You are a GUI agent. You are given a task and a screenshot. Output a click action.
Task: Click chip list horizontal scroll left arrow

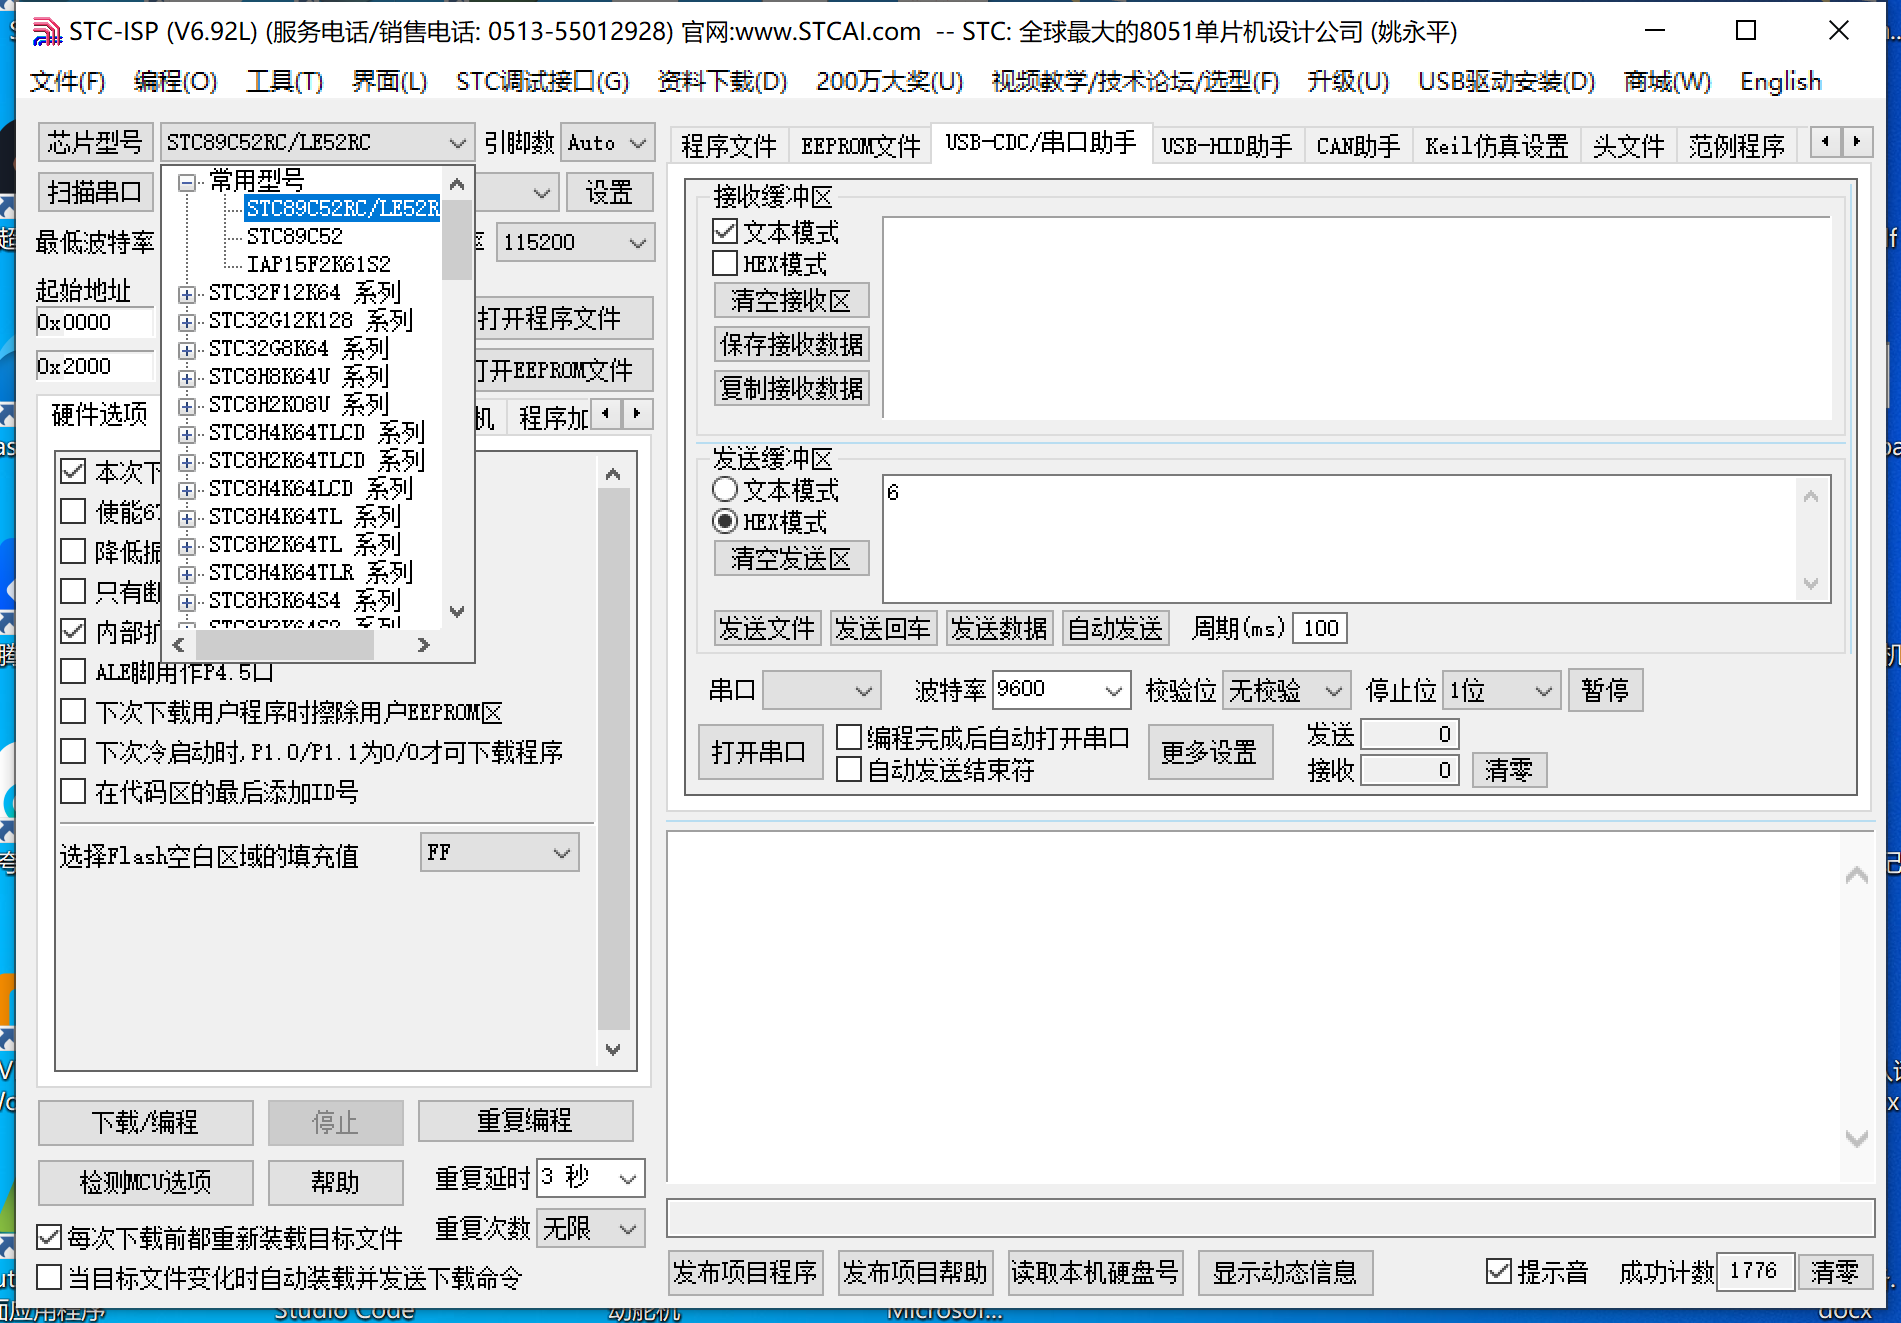[179, 645]
